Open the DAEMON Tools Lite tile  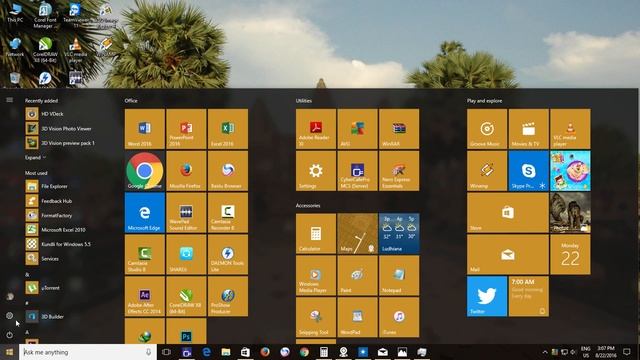click(228, 254)
